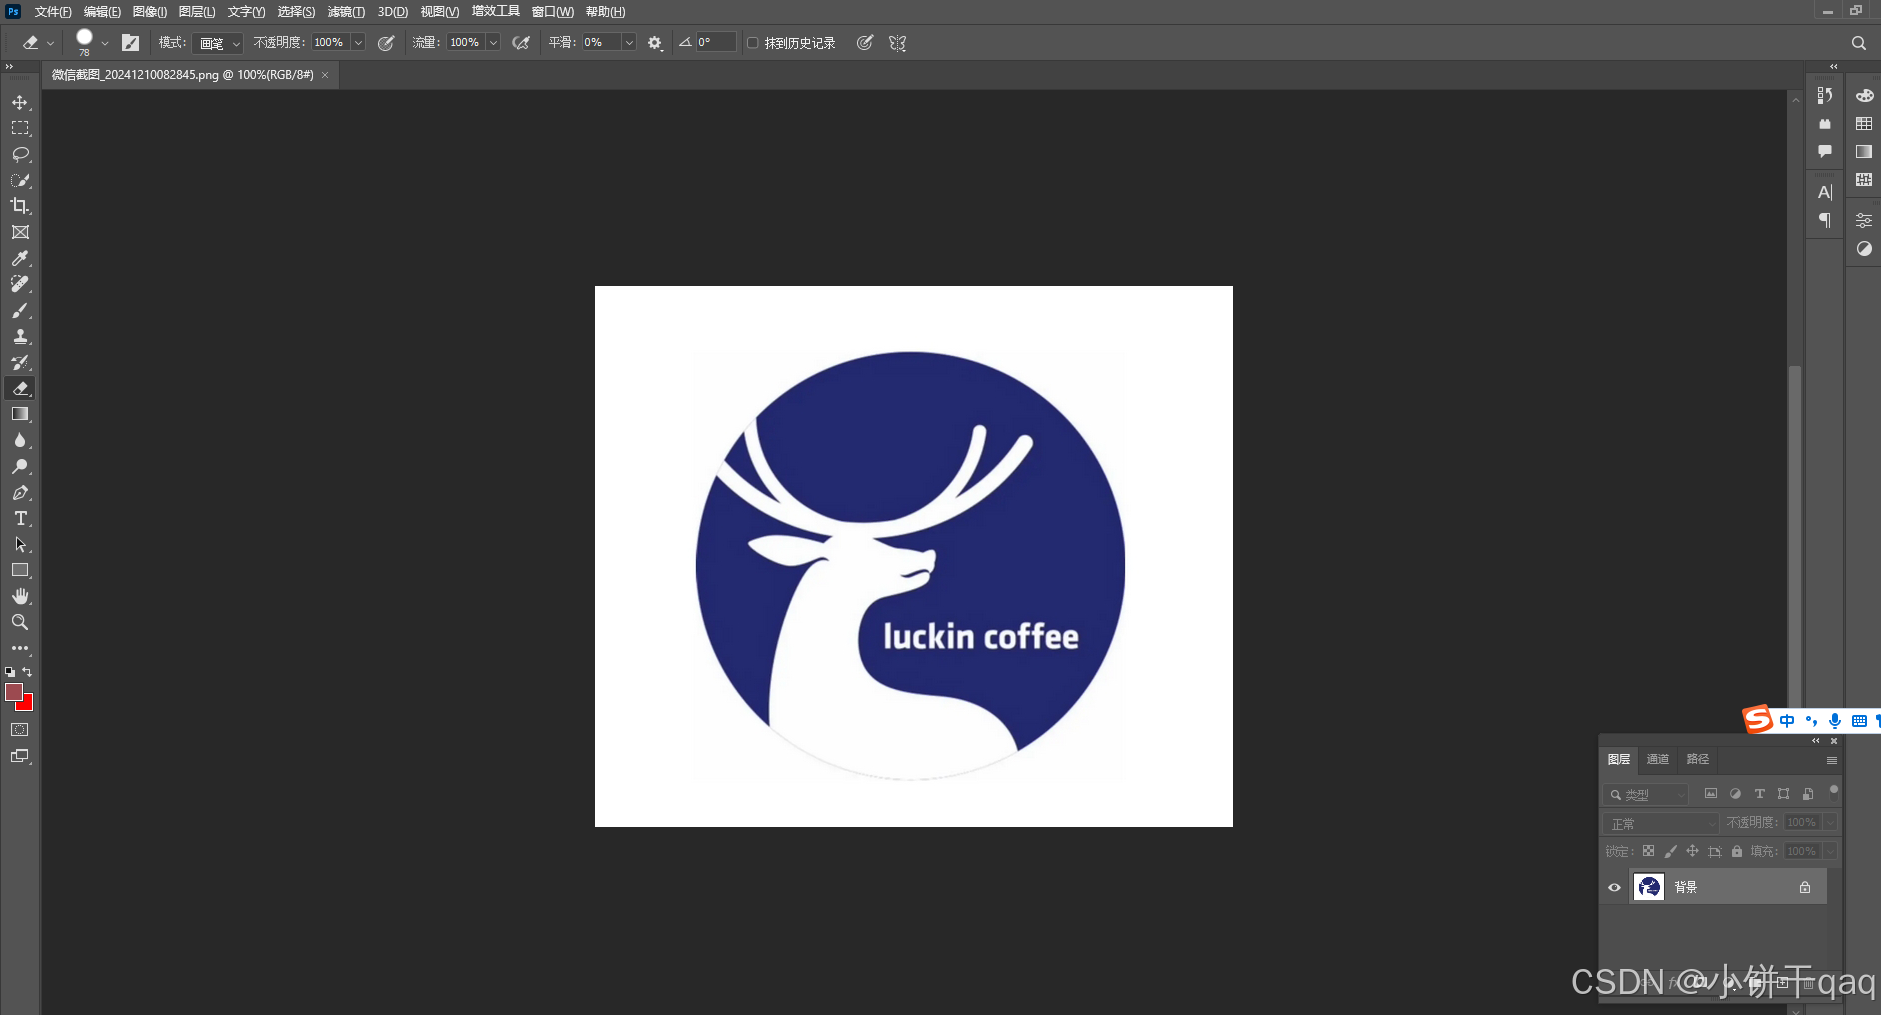
Task: Open the 滤镜(T) menu
Action: coord(346,12)
